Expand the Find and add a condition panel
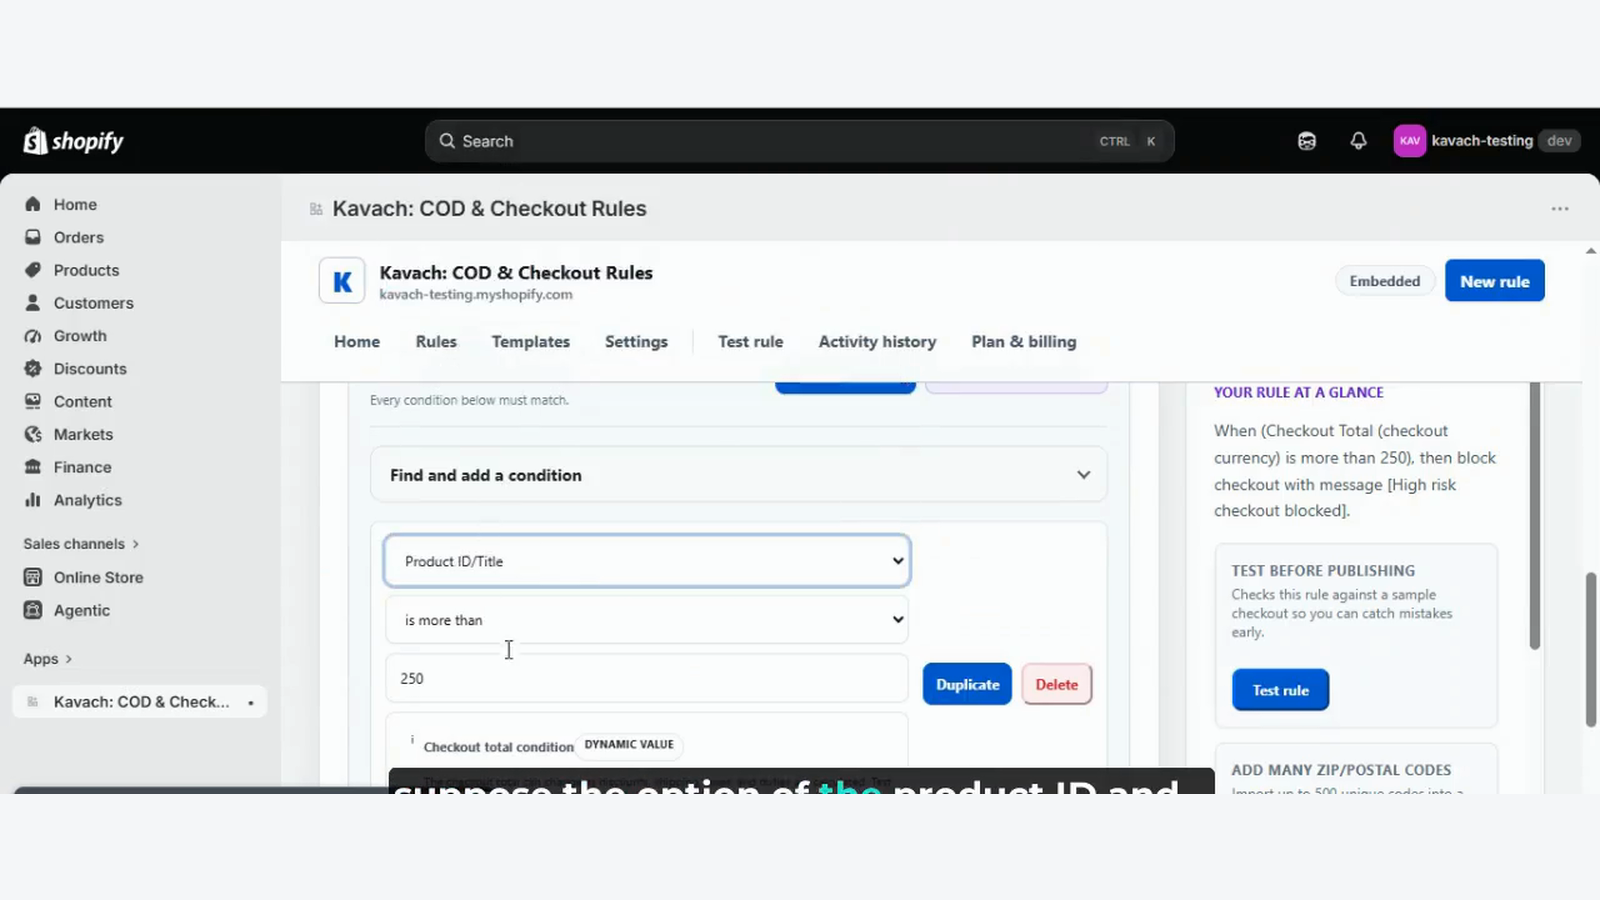The image size is (1600, 900). point(739,475)
